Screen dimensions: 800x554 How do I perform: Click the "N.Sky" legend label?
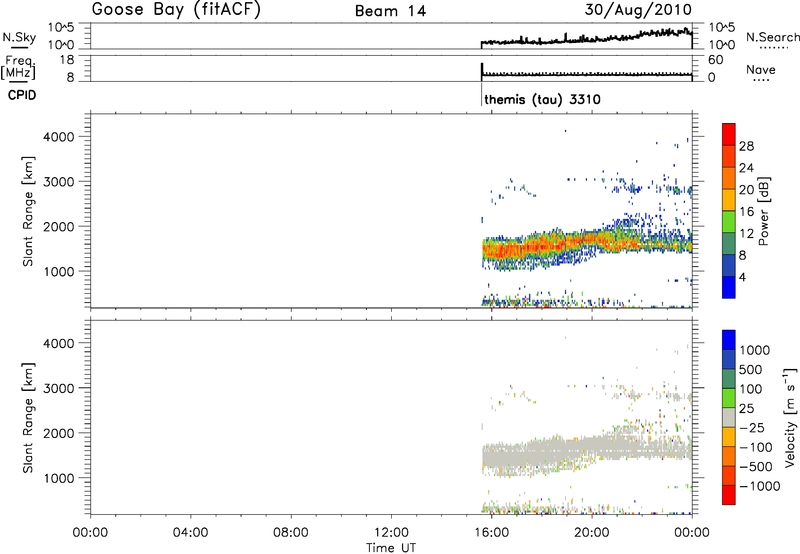pyautogui.click(x=19, y=37)
